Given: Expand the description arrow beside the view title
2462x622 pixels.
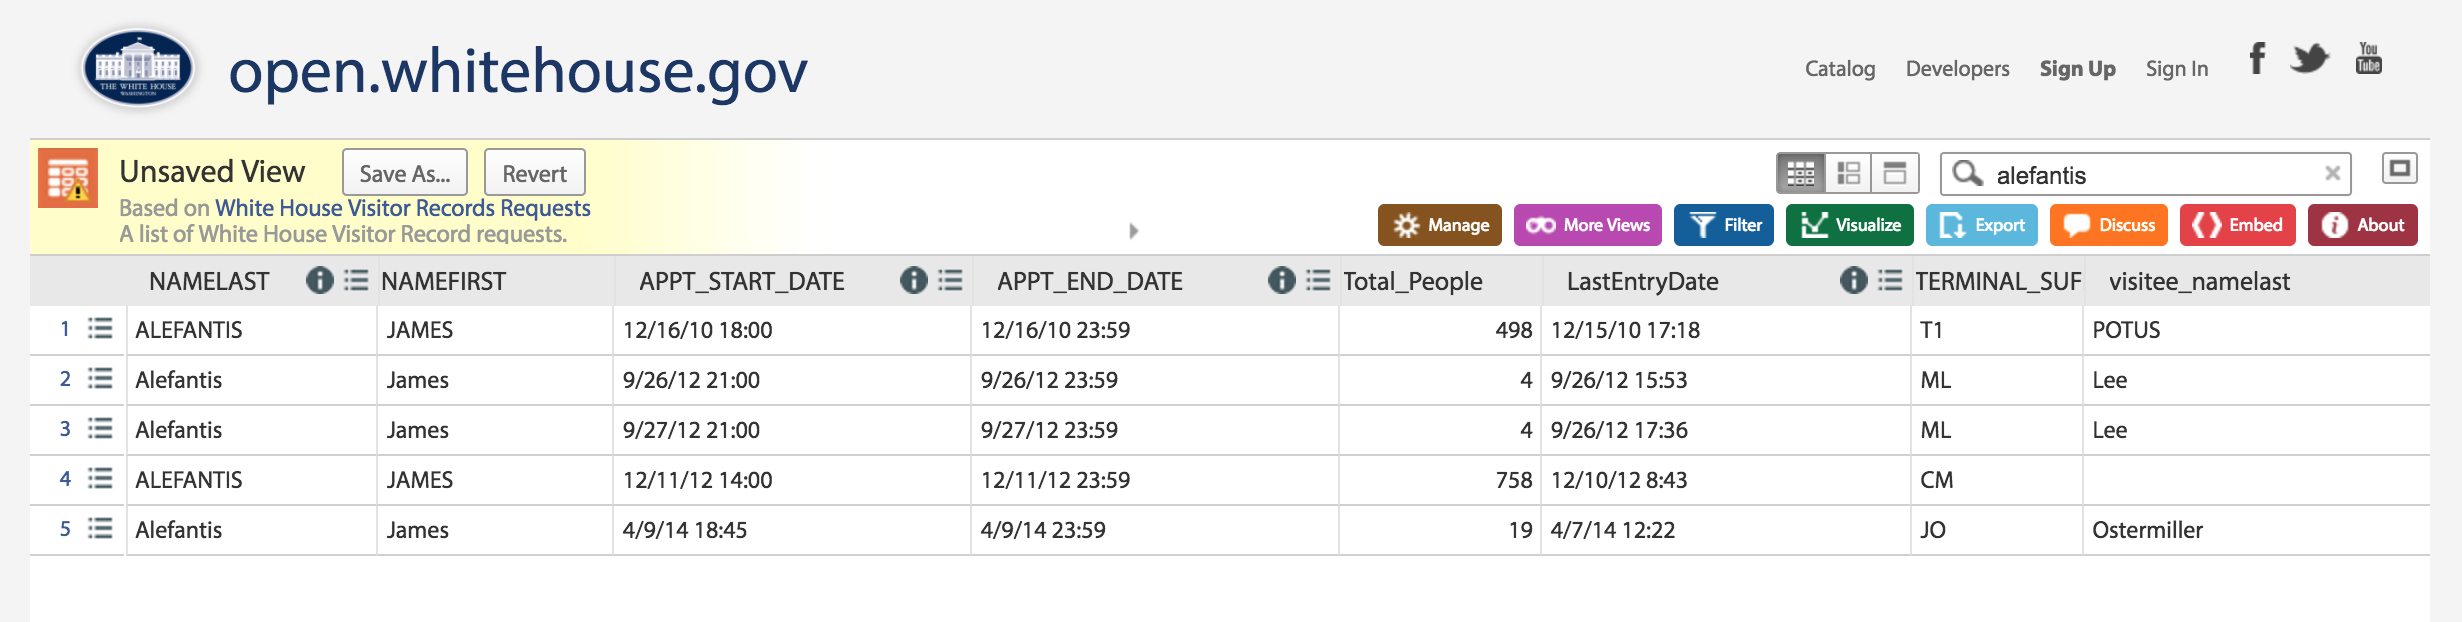Looking at the screenshot, I should pos(1133,231).
